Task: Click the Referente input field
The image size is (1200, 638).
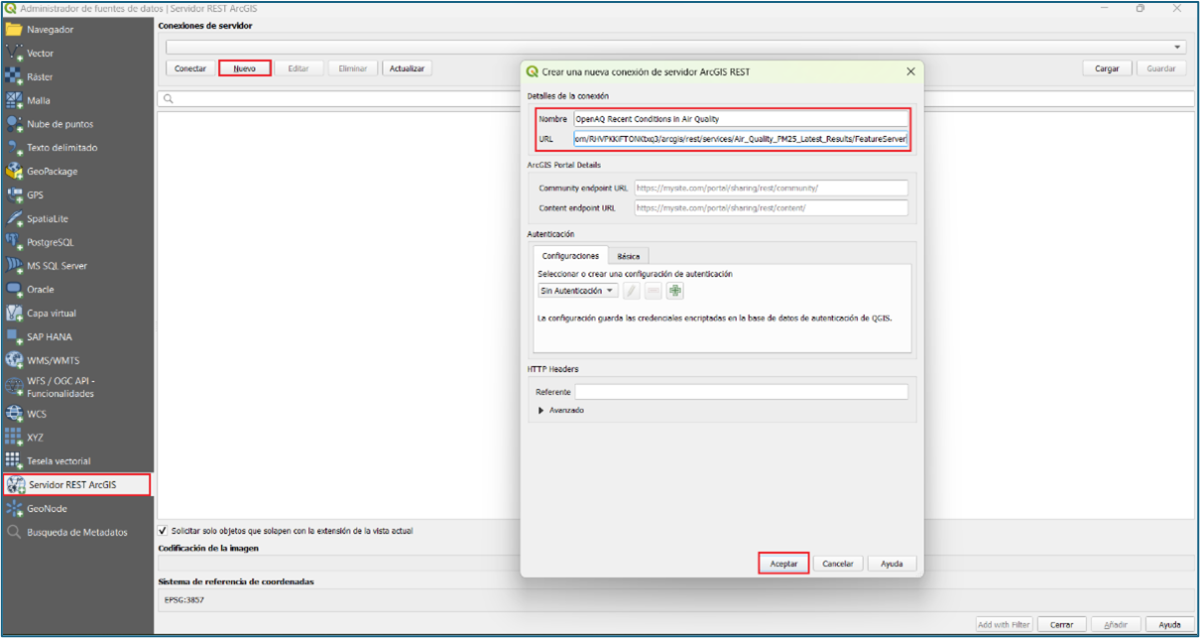Action: click(741, 392)
